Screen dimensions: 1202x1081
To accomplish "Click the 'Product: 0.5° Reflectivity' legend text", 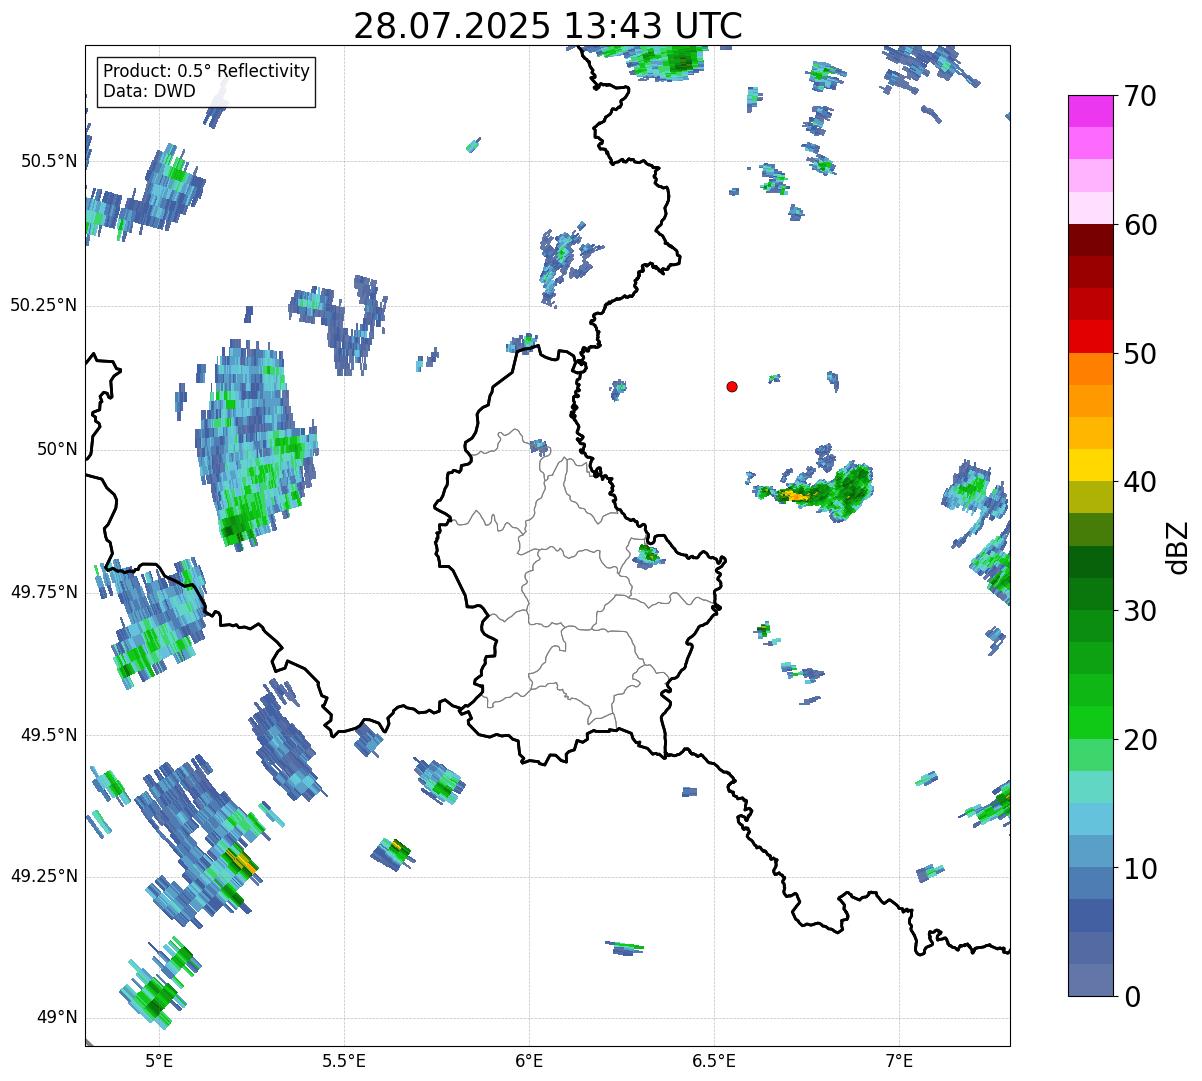I will [207, 72].
